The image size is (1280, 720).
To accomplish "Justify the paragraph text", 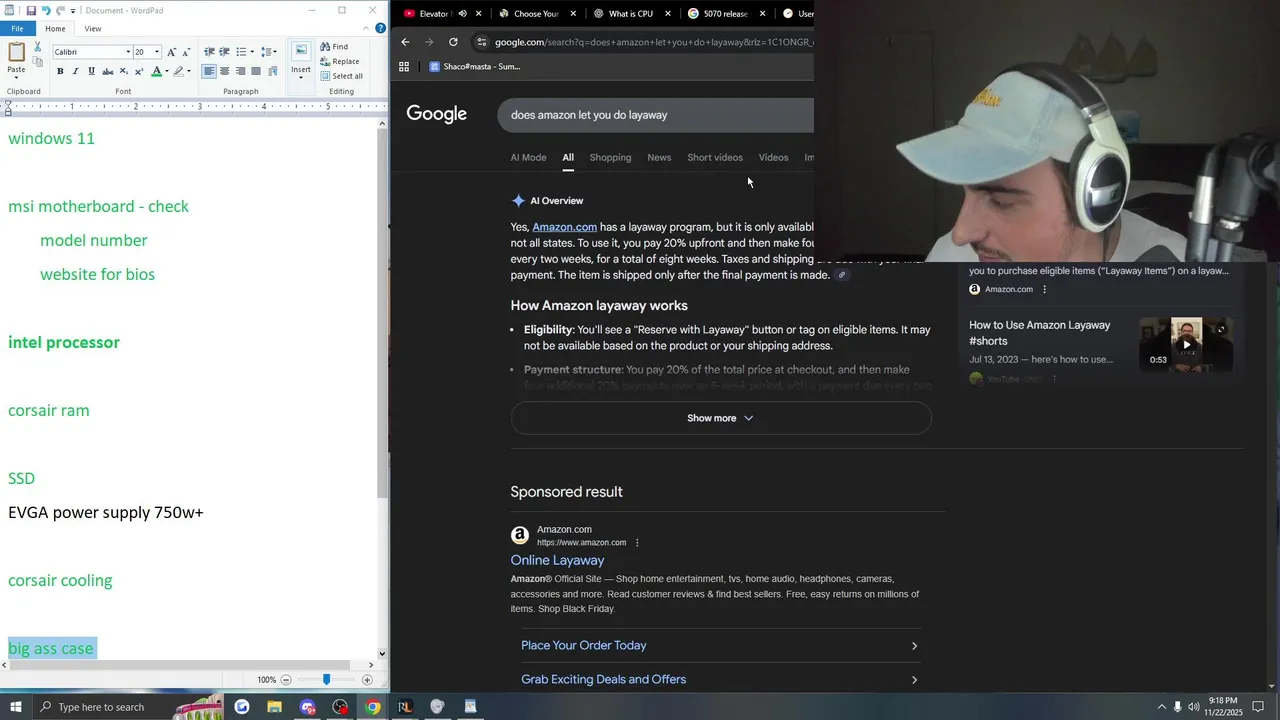I will pyautogui.click(x=256, y=71).
